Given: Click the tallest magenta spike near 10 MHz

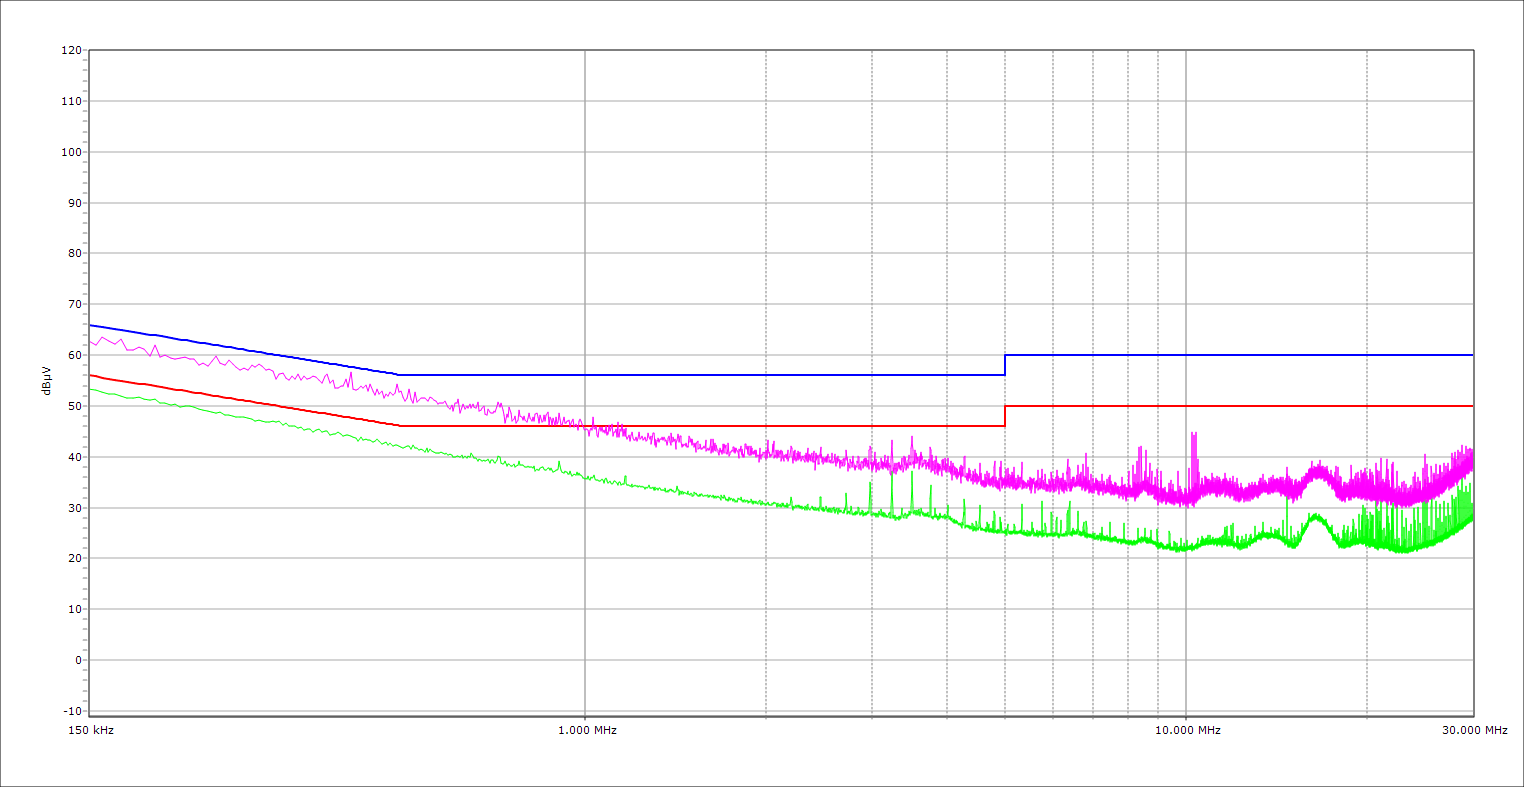Looking at the screenshot, I should 1193,436.
